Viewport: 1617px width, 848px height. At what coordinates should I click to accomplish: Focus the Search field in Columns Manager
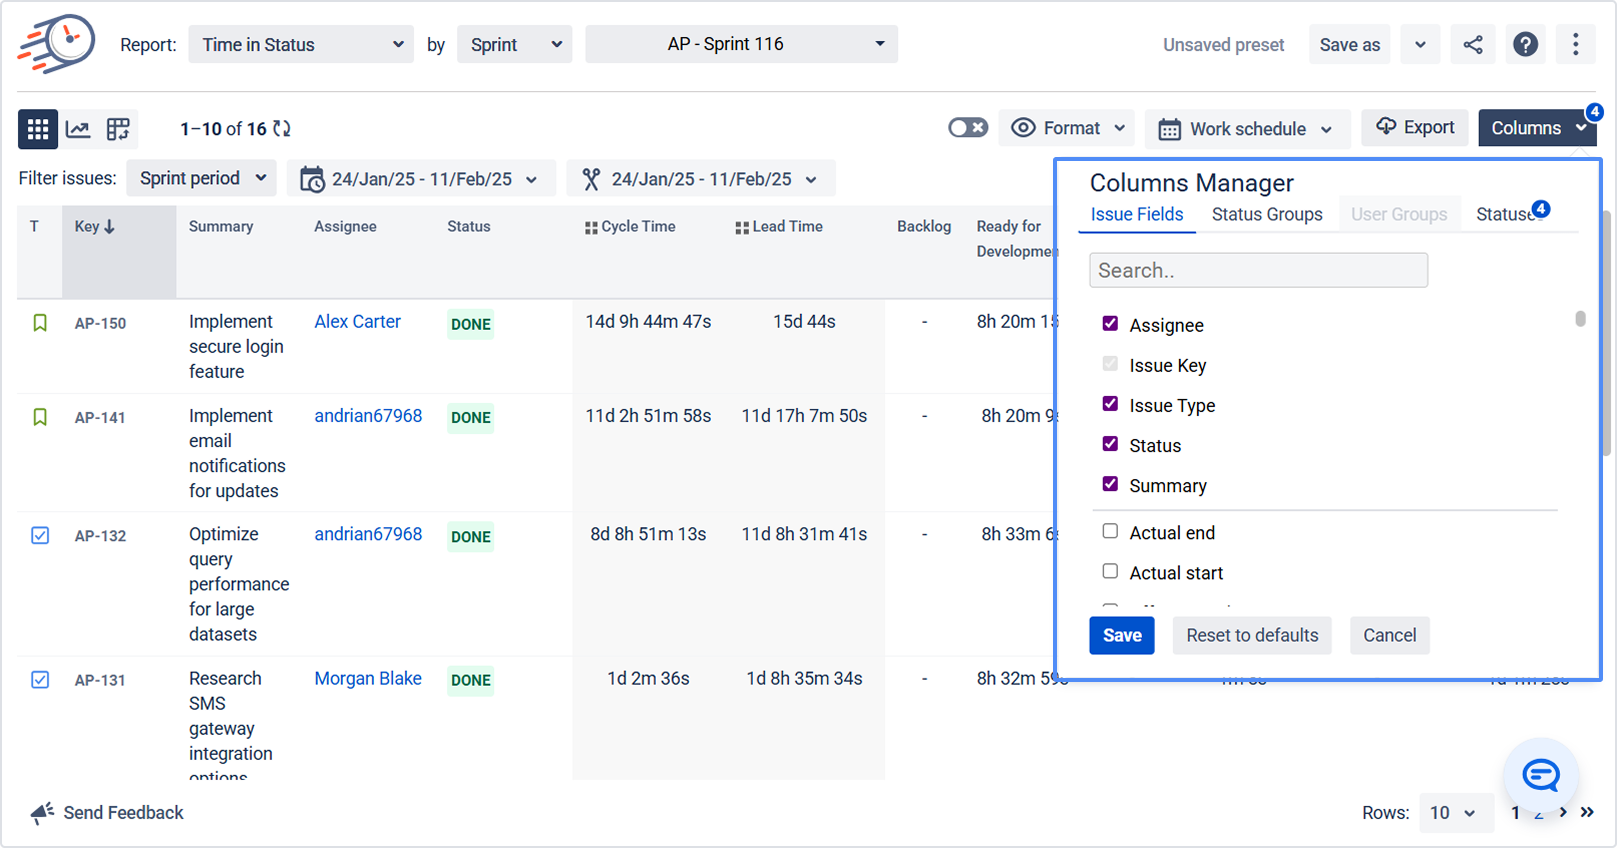(1258, 271)
